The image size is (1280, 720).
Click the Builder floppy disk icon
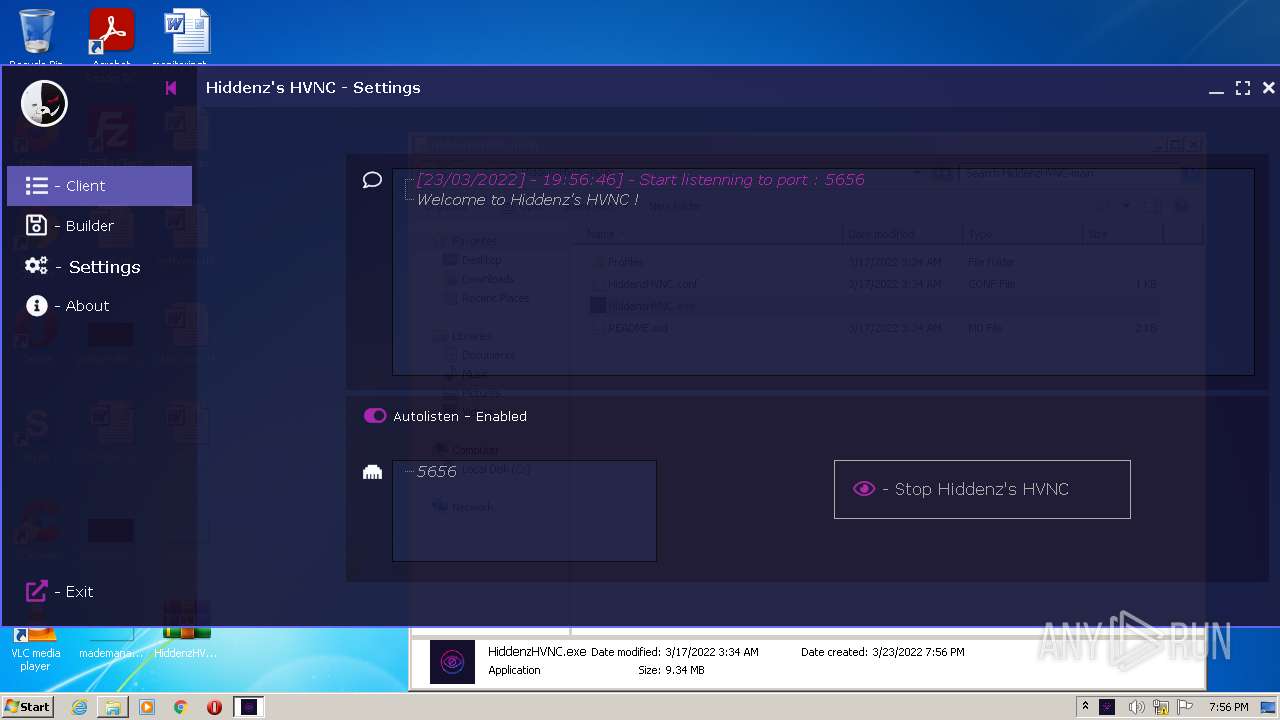[x=37, y=225]
